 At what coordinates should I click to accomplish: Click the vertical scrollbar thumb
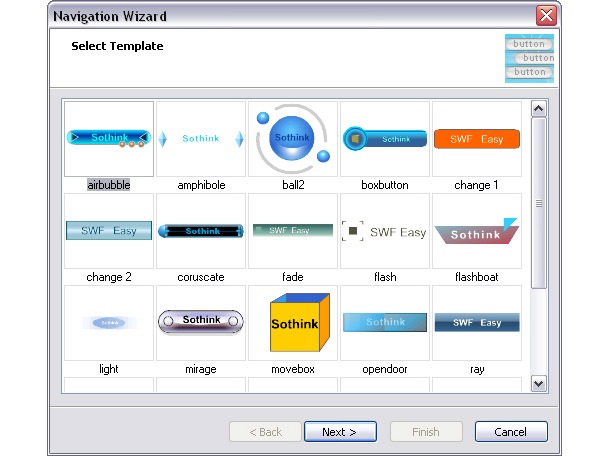539,203
